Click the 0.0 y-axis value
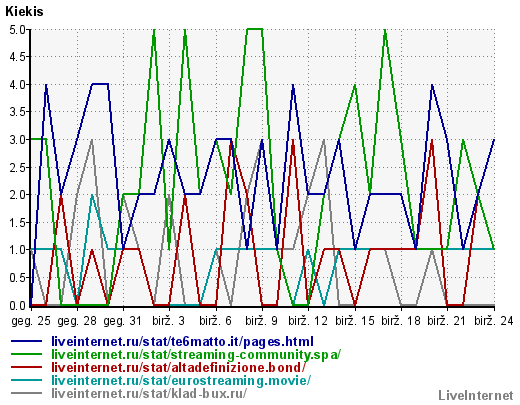This screenshot has width=520, height=405. [17, 305]
